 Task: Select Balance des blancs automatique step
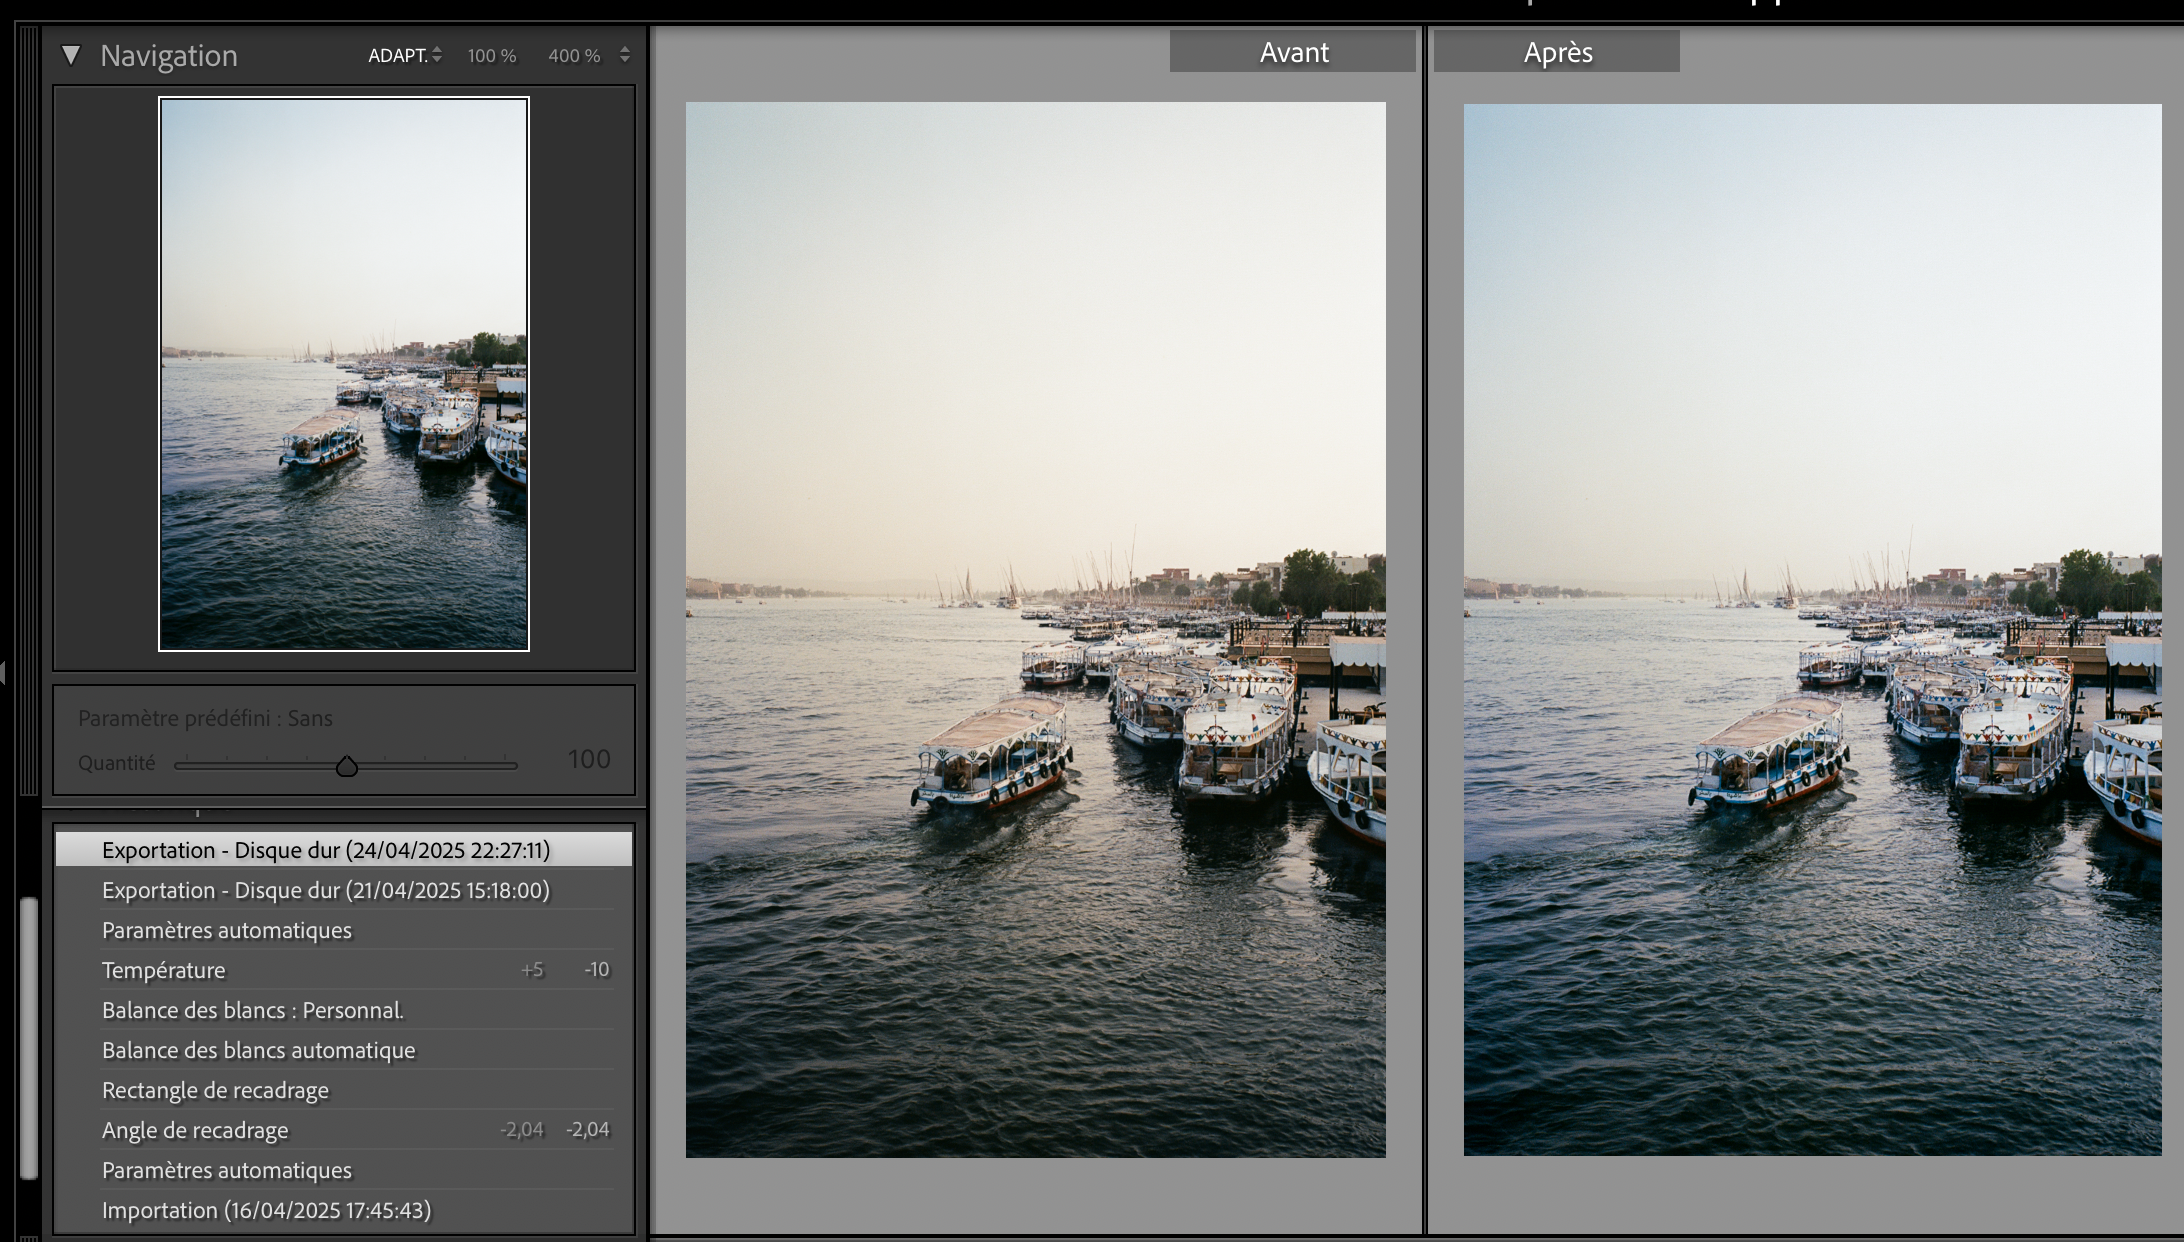(258, 1050)
